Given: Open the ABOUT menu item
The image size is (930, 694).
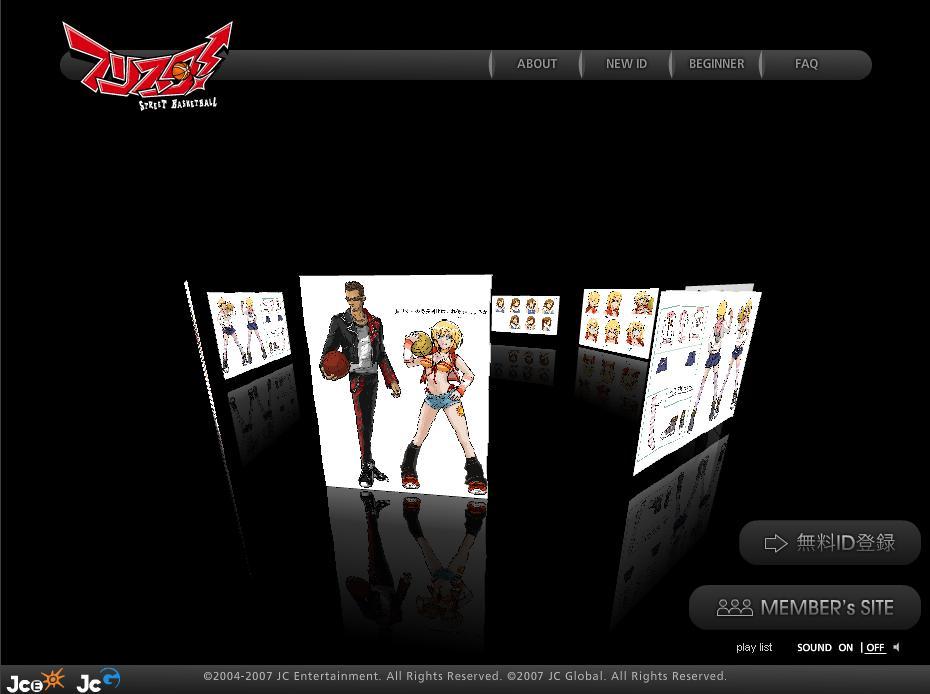Looking at the screenshot, I should (537, 64).
